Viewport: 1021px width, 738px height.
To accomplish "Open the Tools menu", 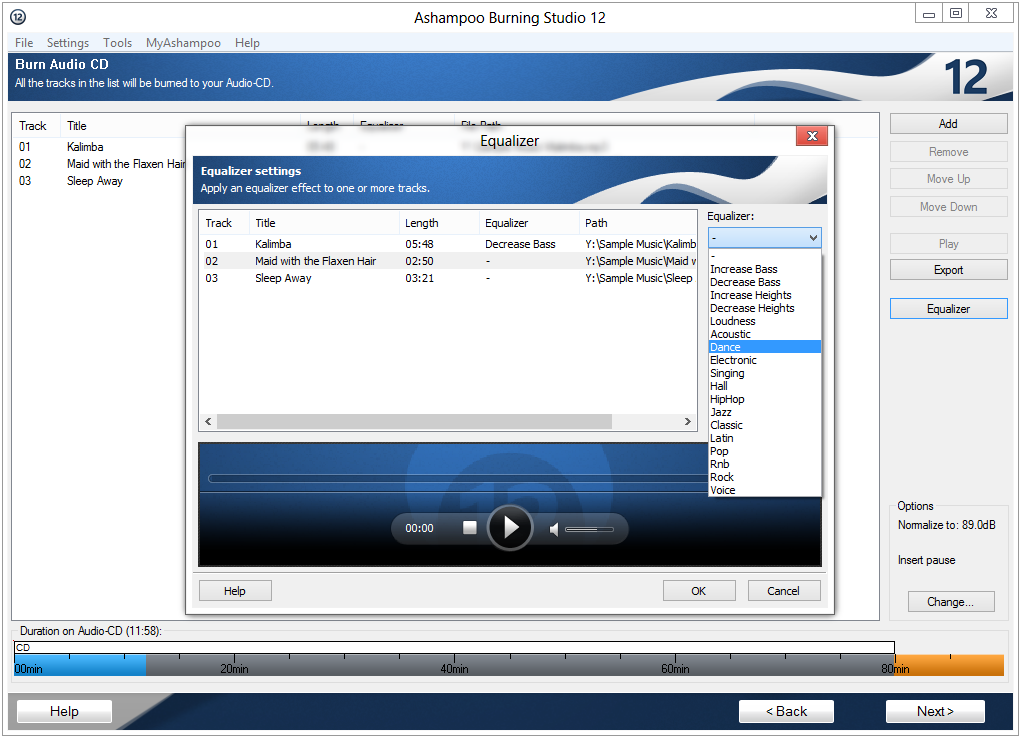I will [117, 42].
